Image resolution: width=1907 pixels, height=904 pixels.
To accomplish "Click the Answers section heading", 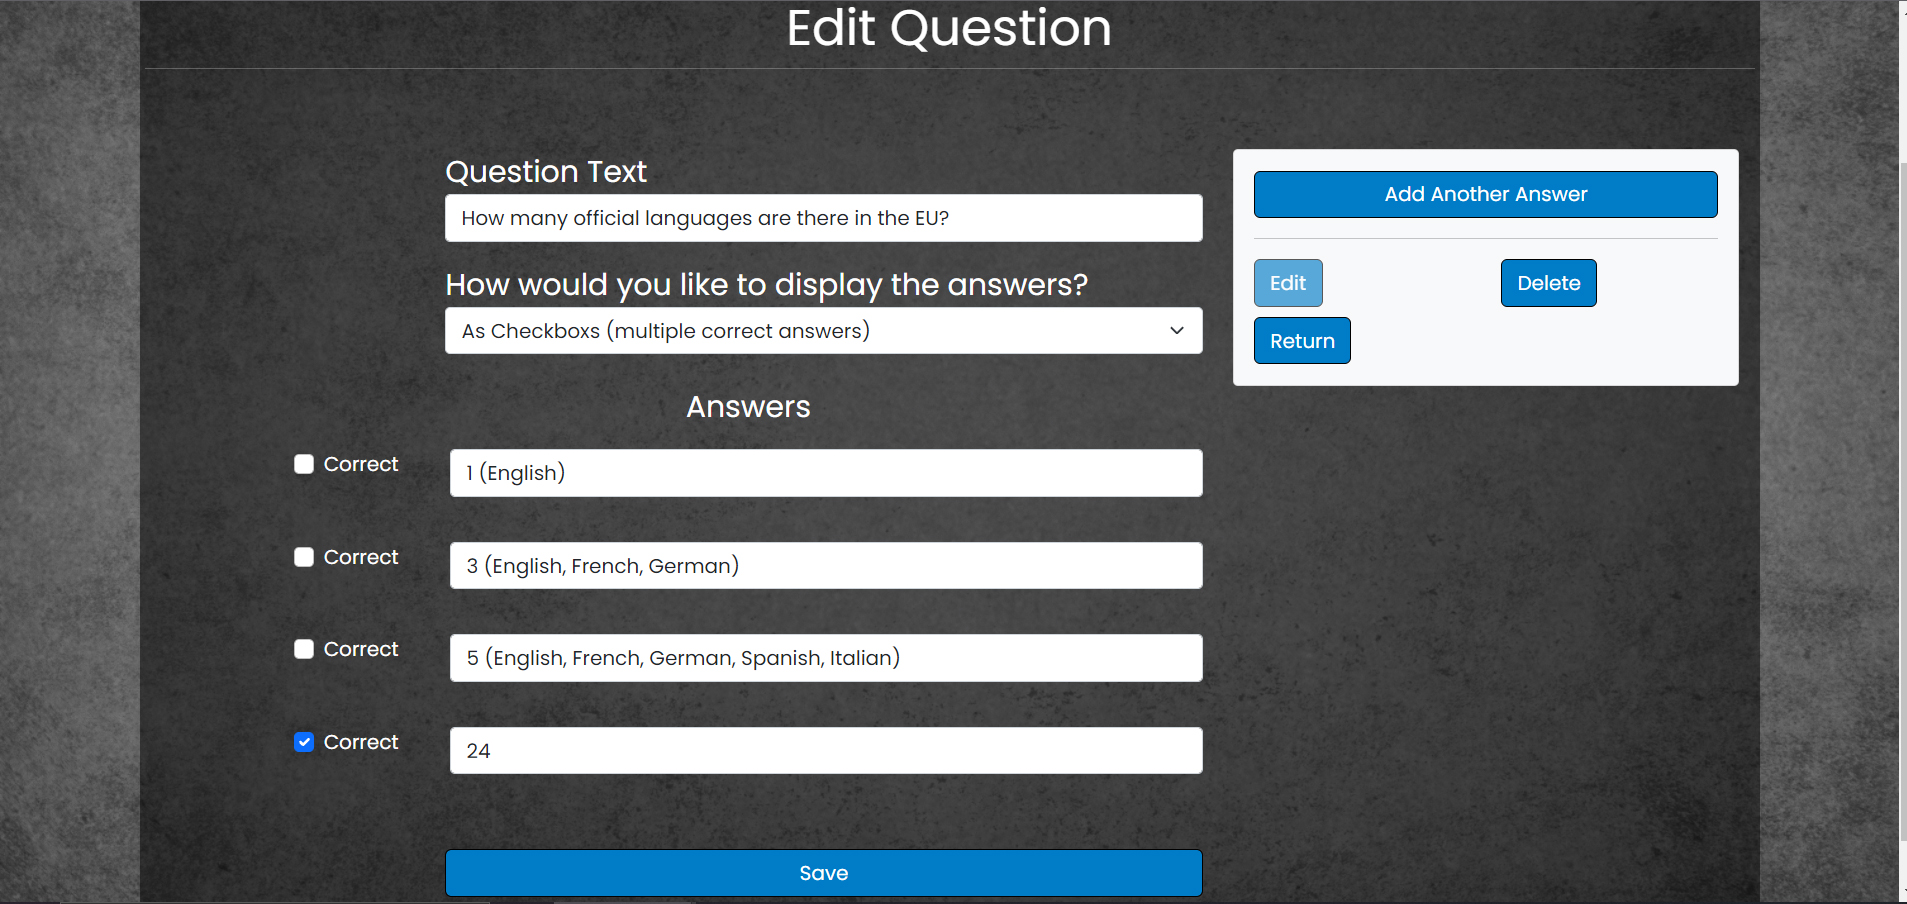I will 748,407.
